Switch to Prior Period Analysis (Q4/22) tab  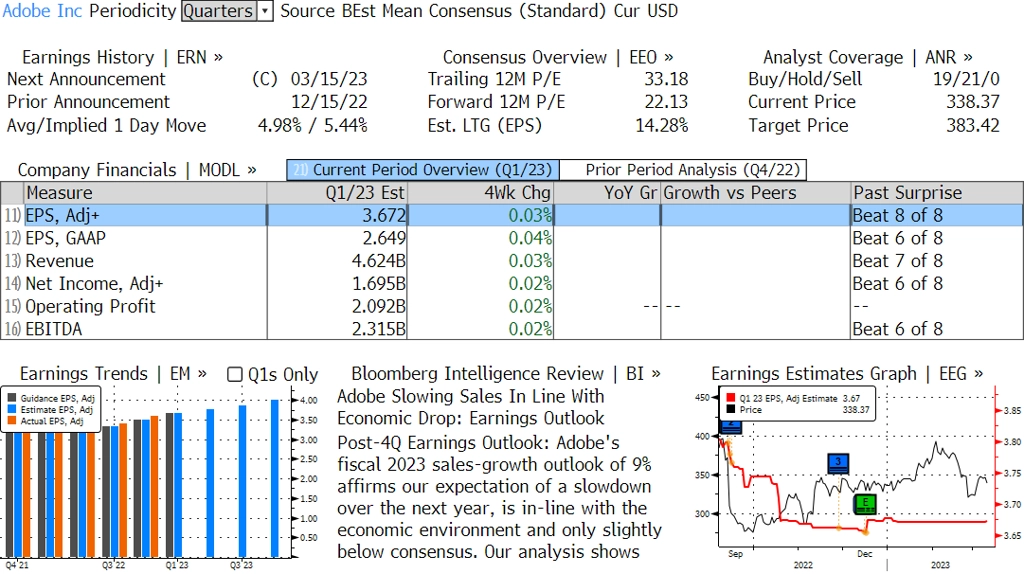[x=684, y=170]
